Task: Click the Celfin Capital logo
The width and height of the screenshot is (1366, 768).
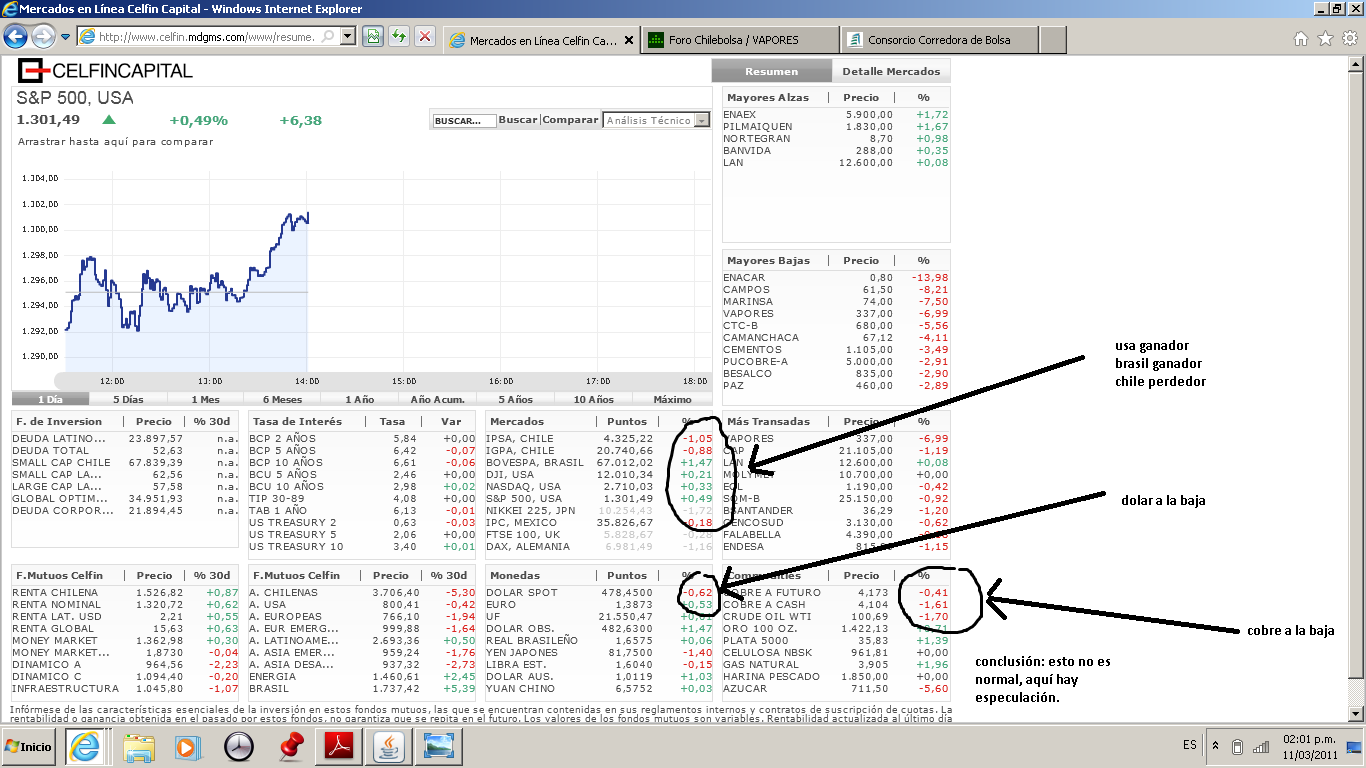Action: click(106, 70)
